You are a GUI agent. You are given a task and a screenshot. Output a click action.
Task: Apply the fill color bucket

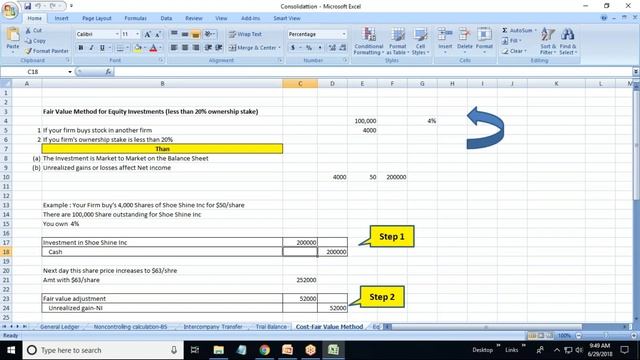tap(138, 48)
